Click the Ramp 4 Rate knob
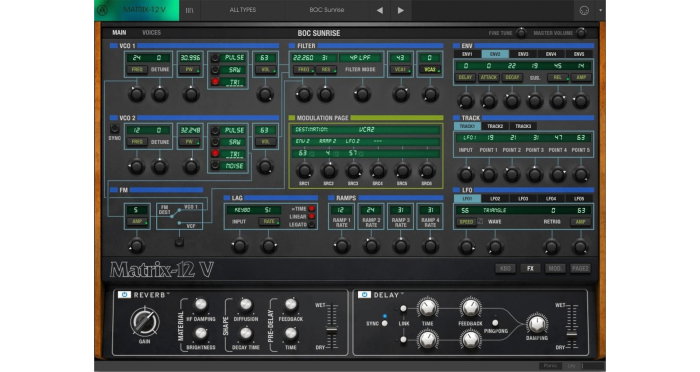 click(x=430, y=246)
